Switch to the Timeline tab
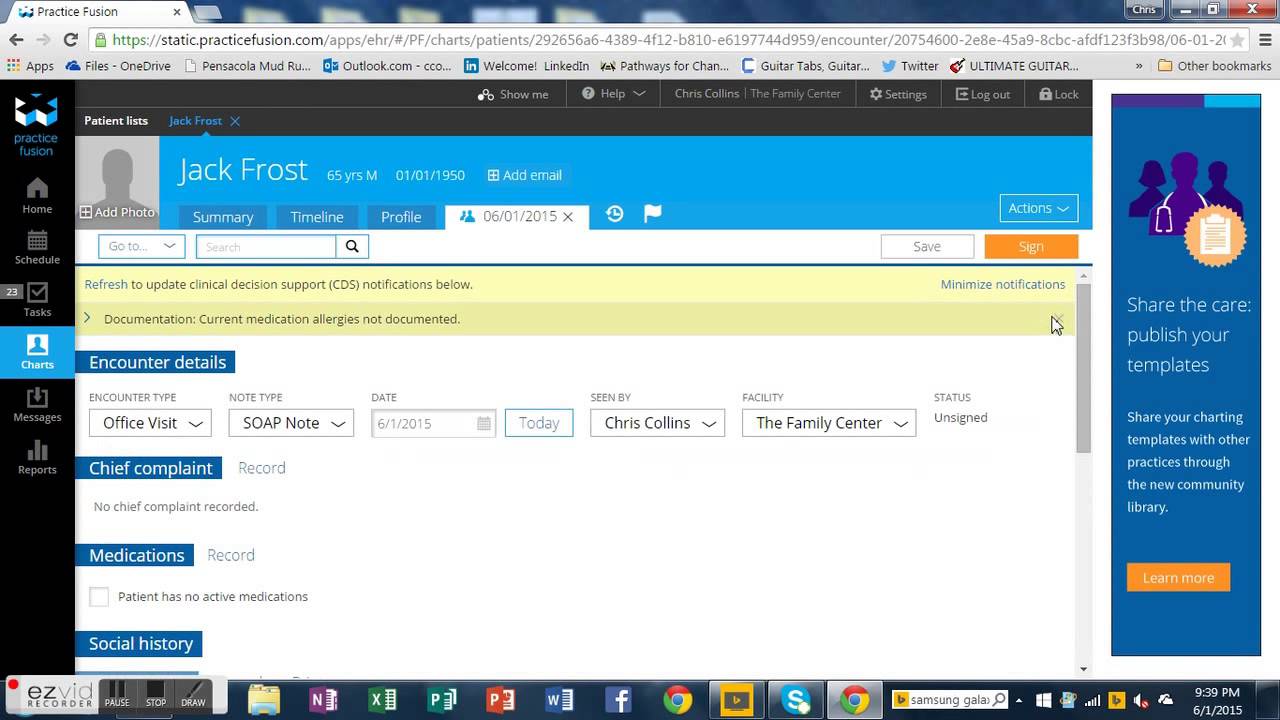The width and height of the screenshot is (1280, 720). 317,217
